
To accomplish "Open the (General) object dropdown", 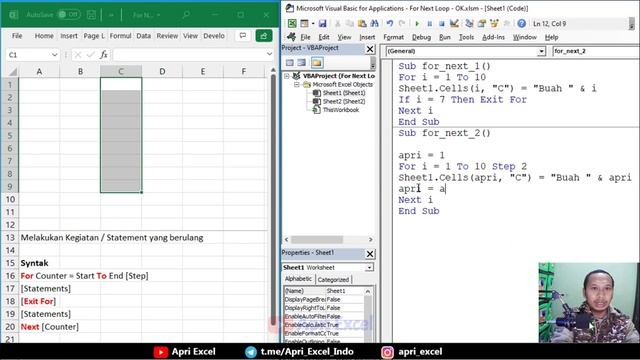I will click(541, 51).
